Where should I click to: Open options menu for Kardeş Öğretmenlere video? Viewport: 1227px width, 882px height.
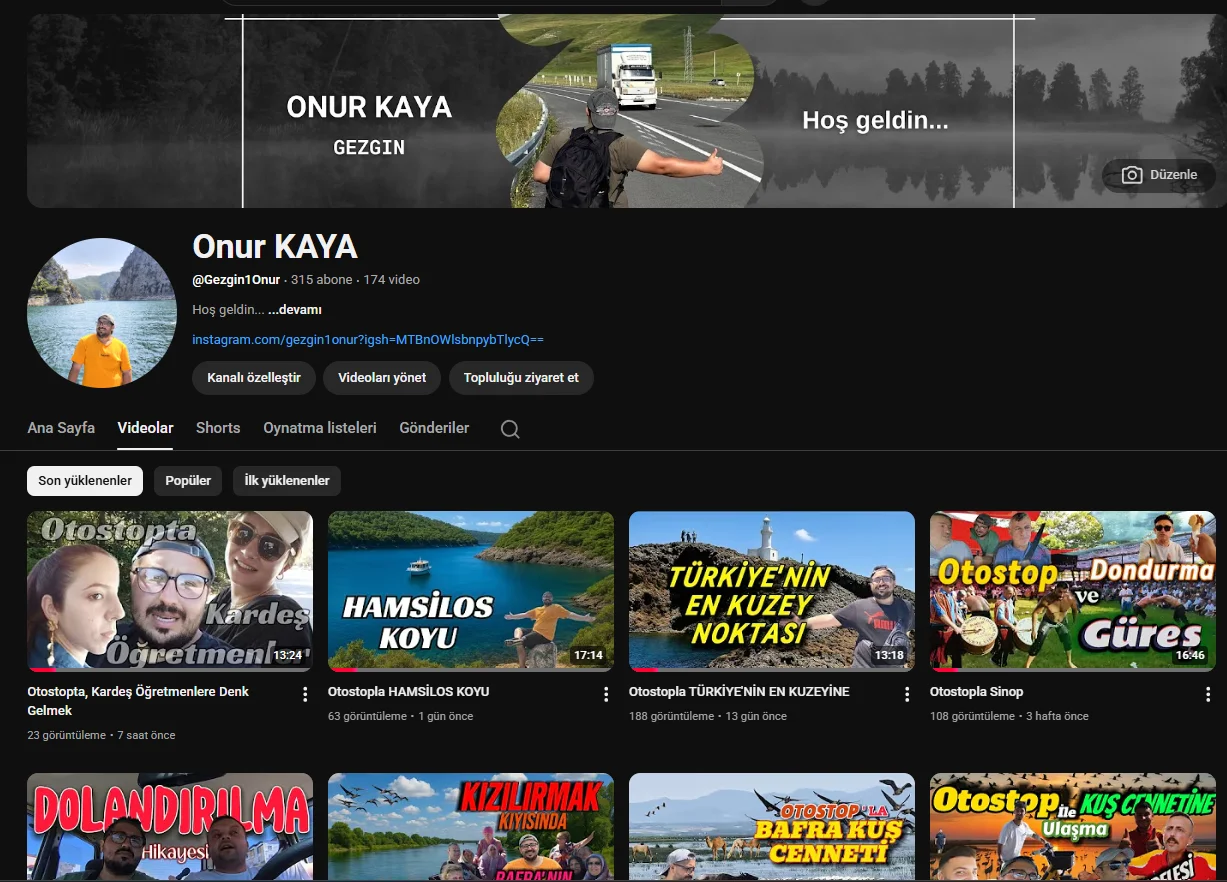pyautogui.click(x=305, y=694)
